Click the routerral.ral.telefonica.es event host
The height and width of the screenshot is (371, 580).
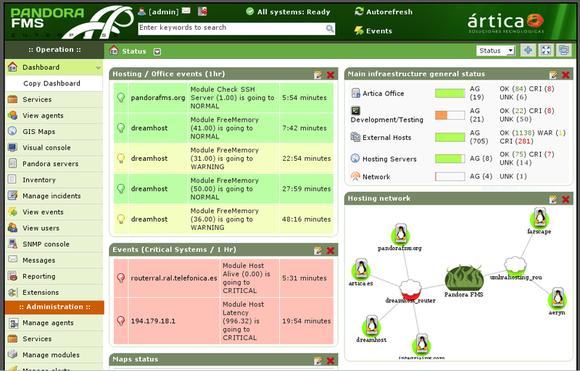pyautogui.click(x=174, y=278)
